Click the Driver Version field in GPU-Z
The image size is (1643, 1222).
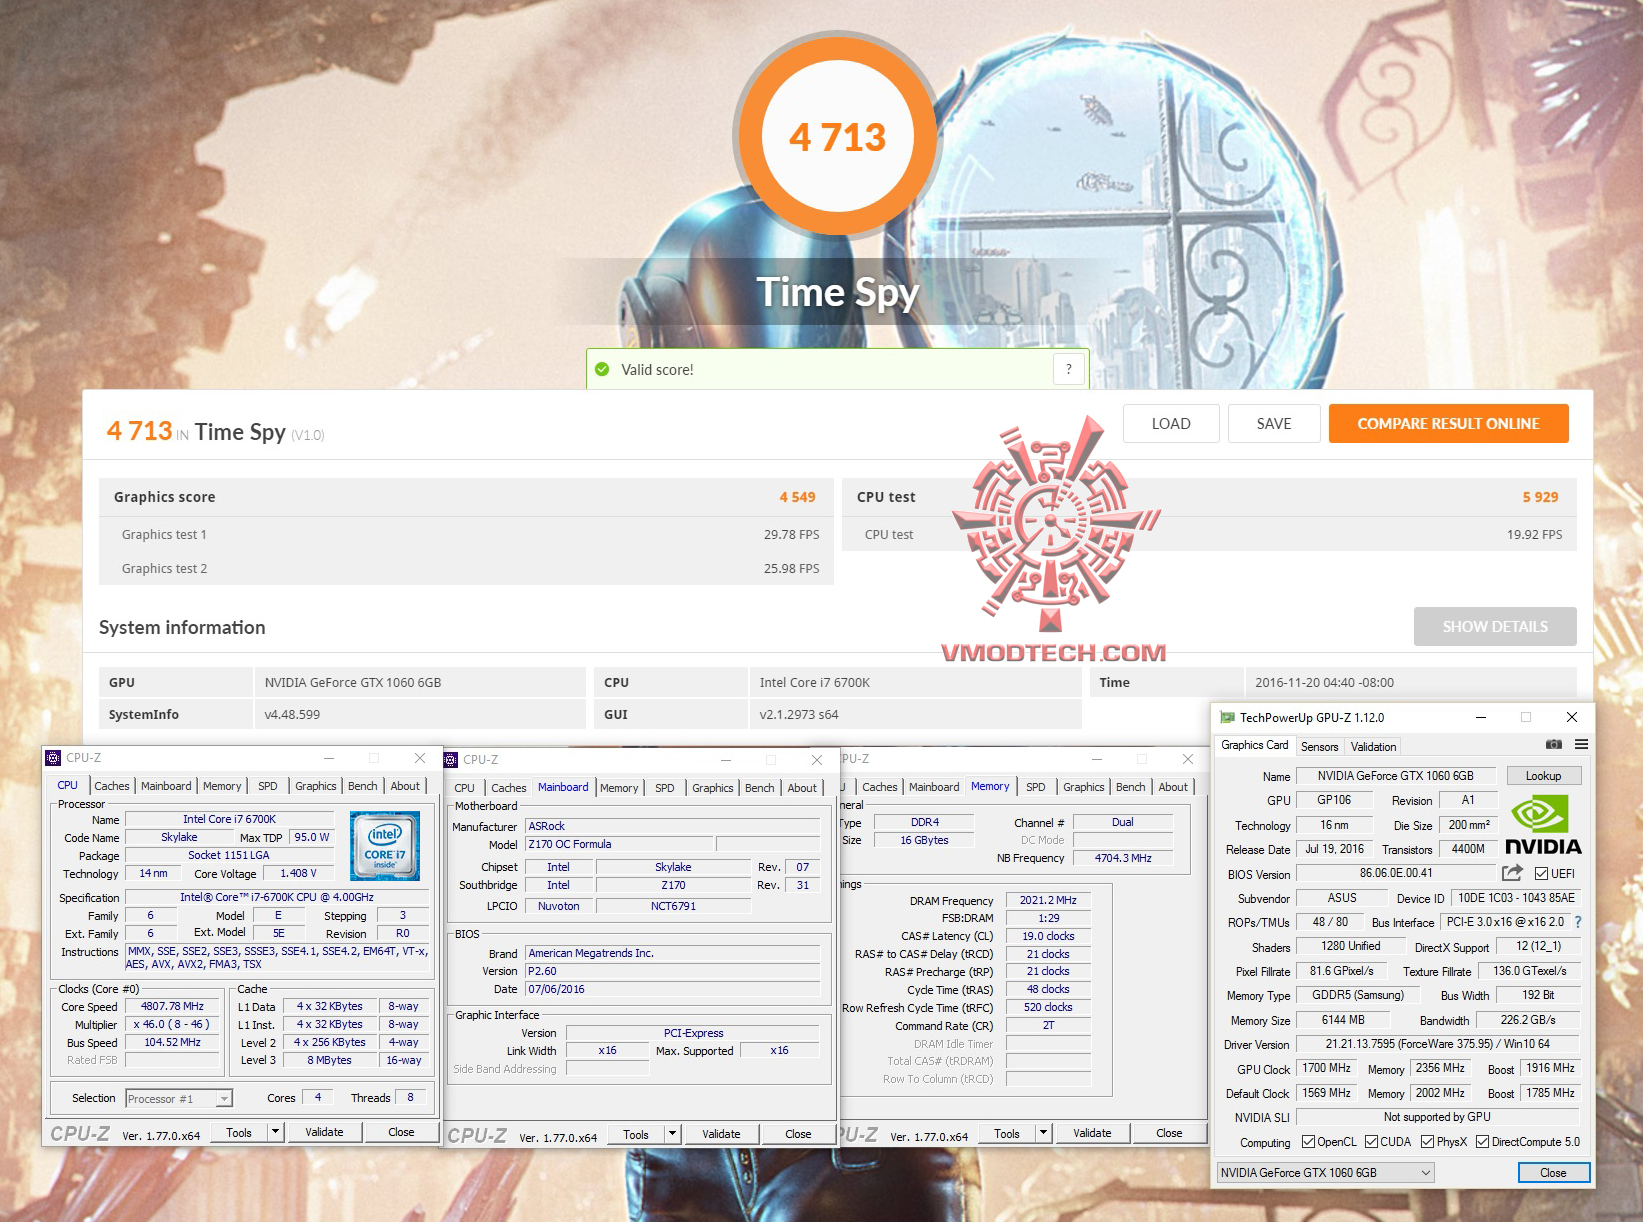pyautogui.click(x=1438, y=1044)
